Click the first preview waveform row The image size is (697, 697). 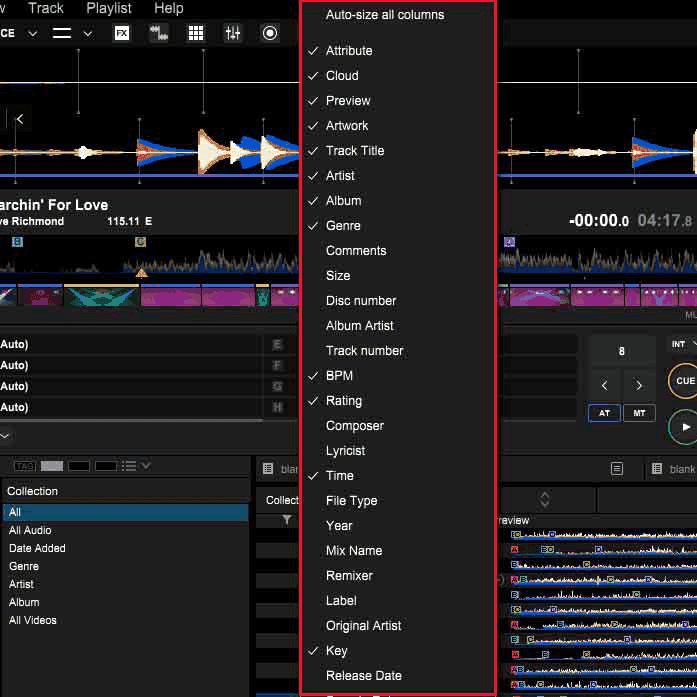point(604,535)
